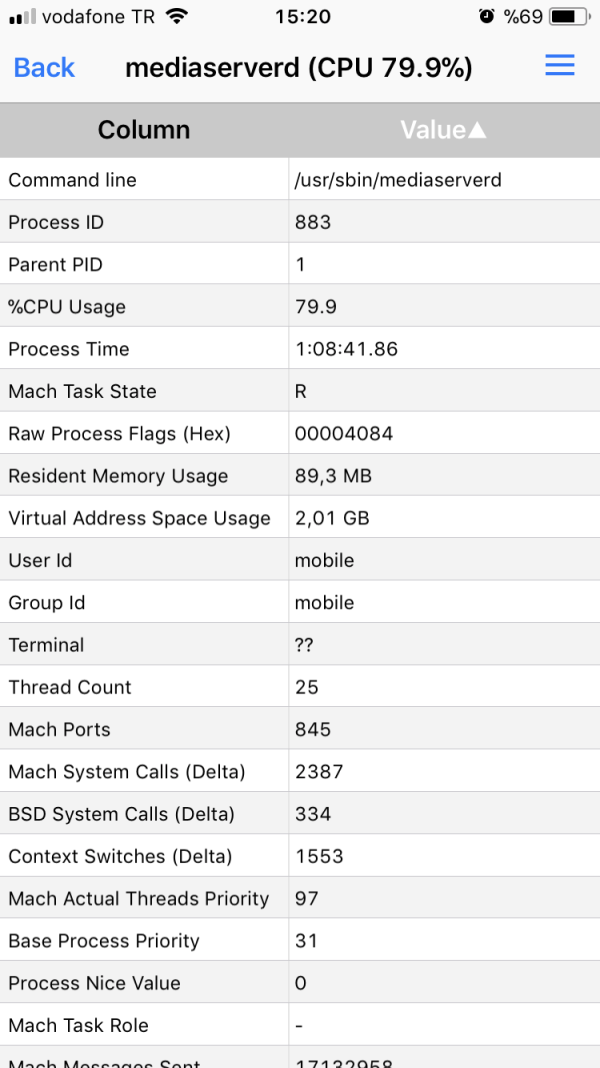Image resolution: width=600 pixels, height=1068 pixels.
Task: Sort by the Value header
Action: 433,130
